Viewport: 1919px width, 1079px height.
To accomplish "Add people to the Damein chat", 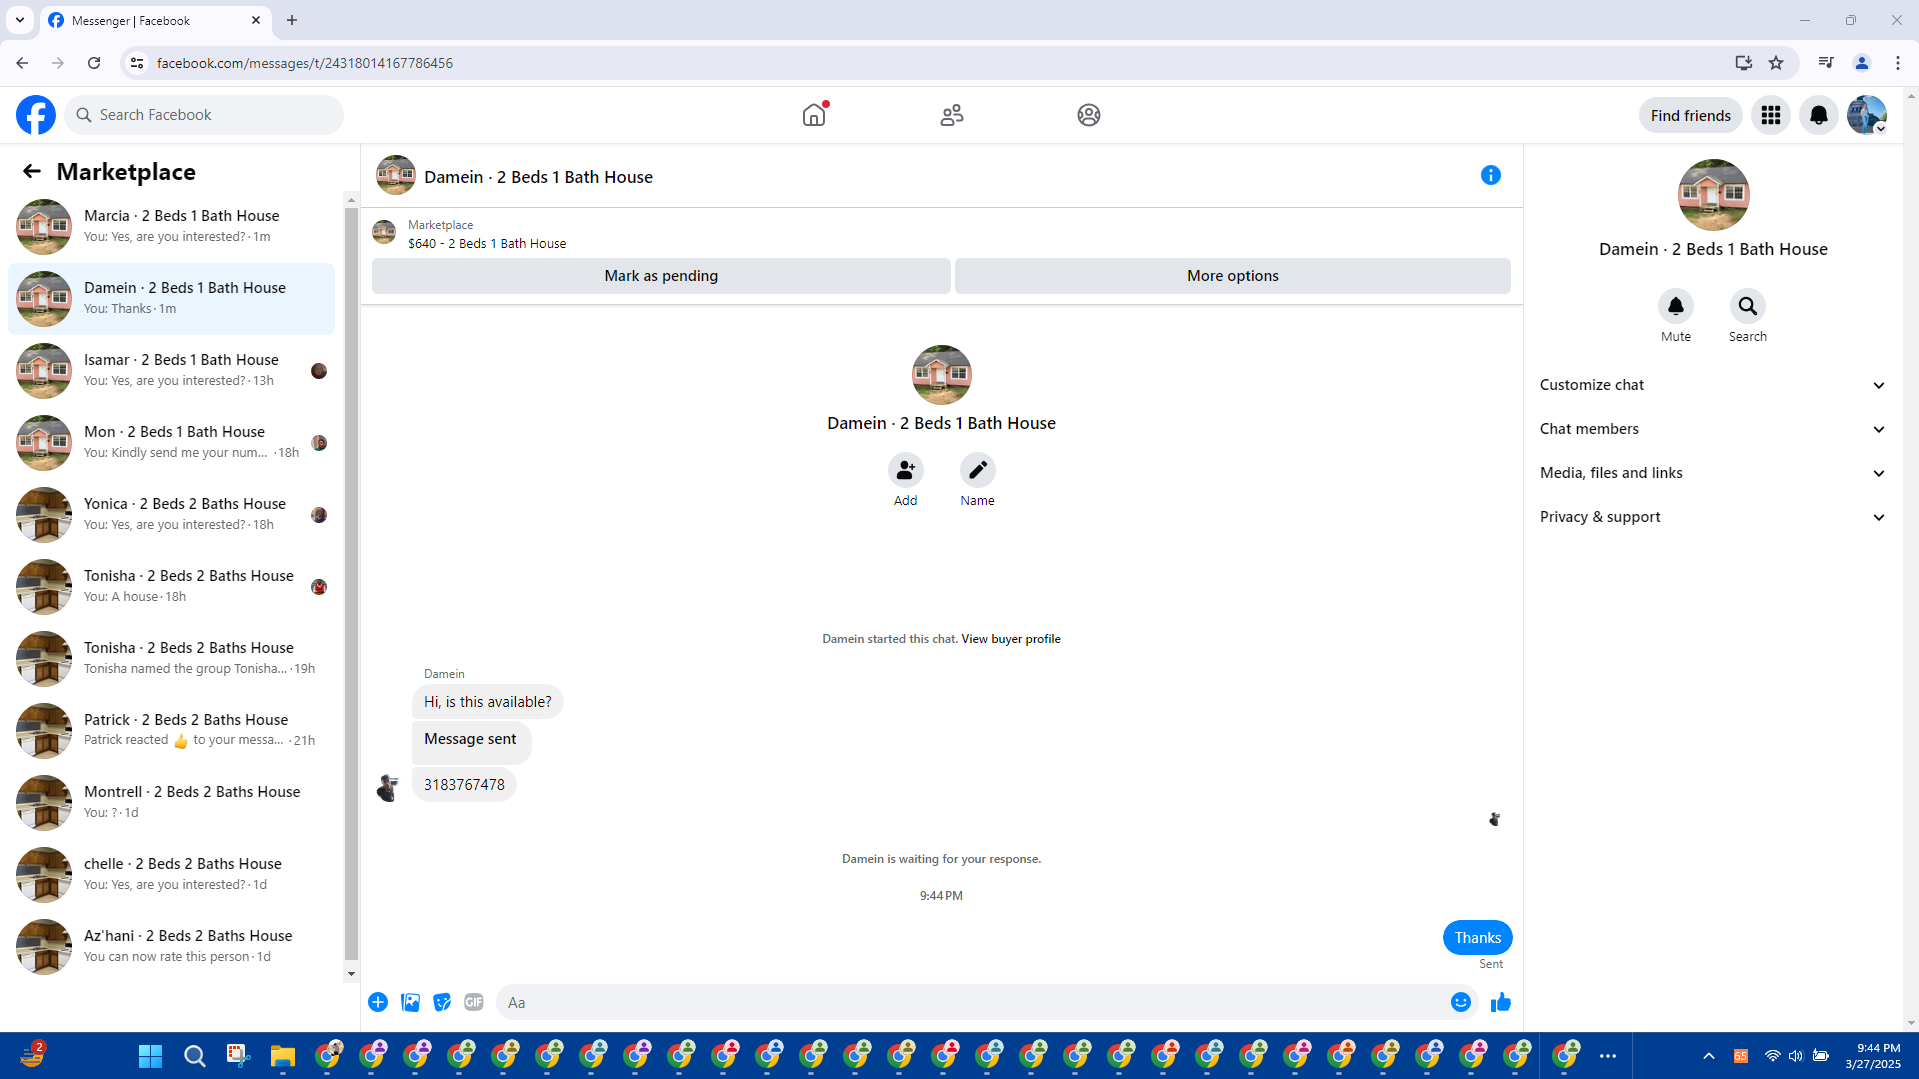I will click(x=906, y=470).
